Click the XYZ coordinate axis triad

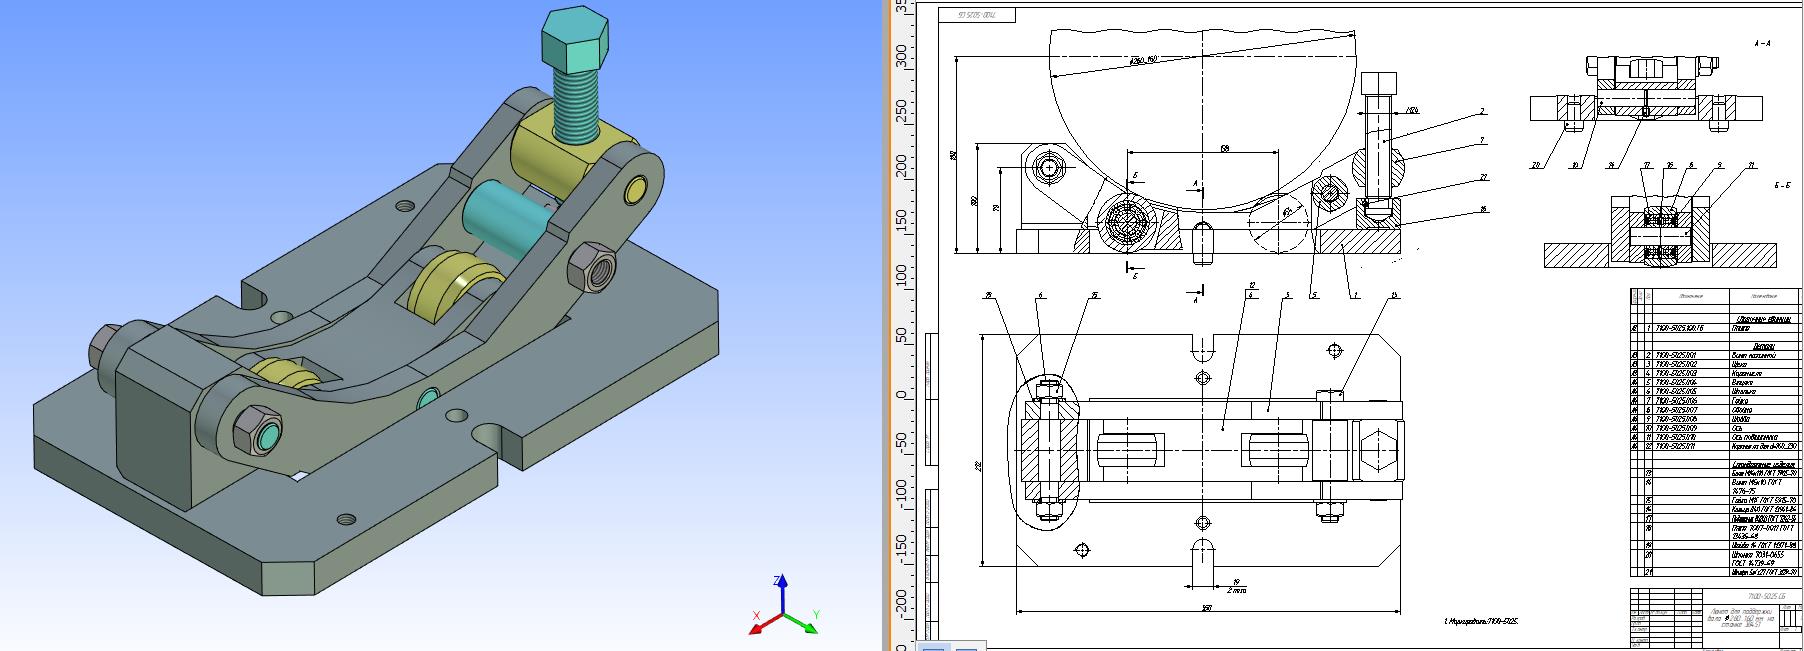pyautogui.click(x=783, y=605)
